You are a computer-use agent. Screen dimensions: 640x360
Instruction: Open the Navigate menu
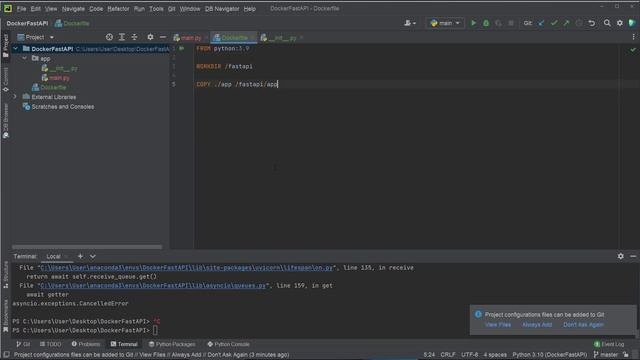[73, 9]
